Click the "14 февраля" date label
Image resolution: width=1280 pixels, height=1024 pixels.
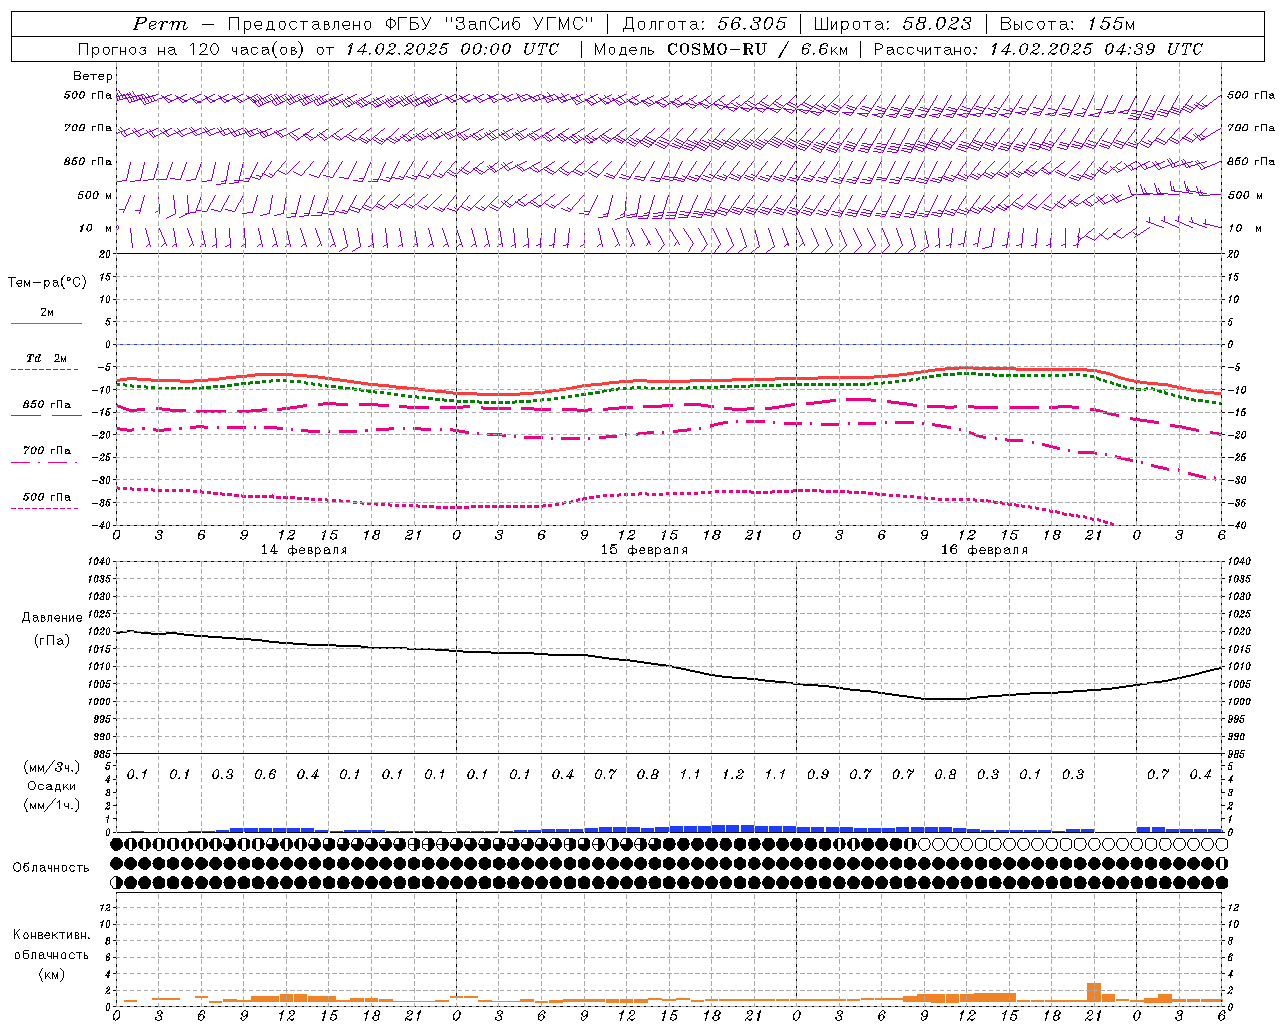pos(304,549)
